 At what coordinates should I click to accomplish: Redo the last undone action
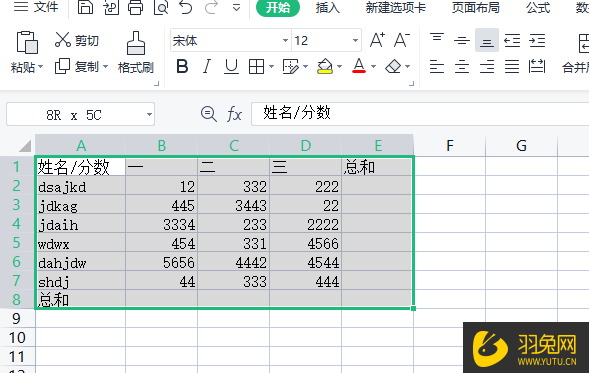211,7
